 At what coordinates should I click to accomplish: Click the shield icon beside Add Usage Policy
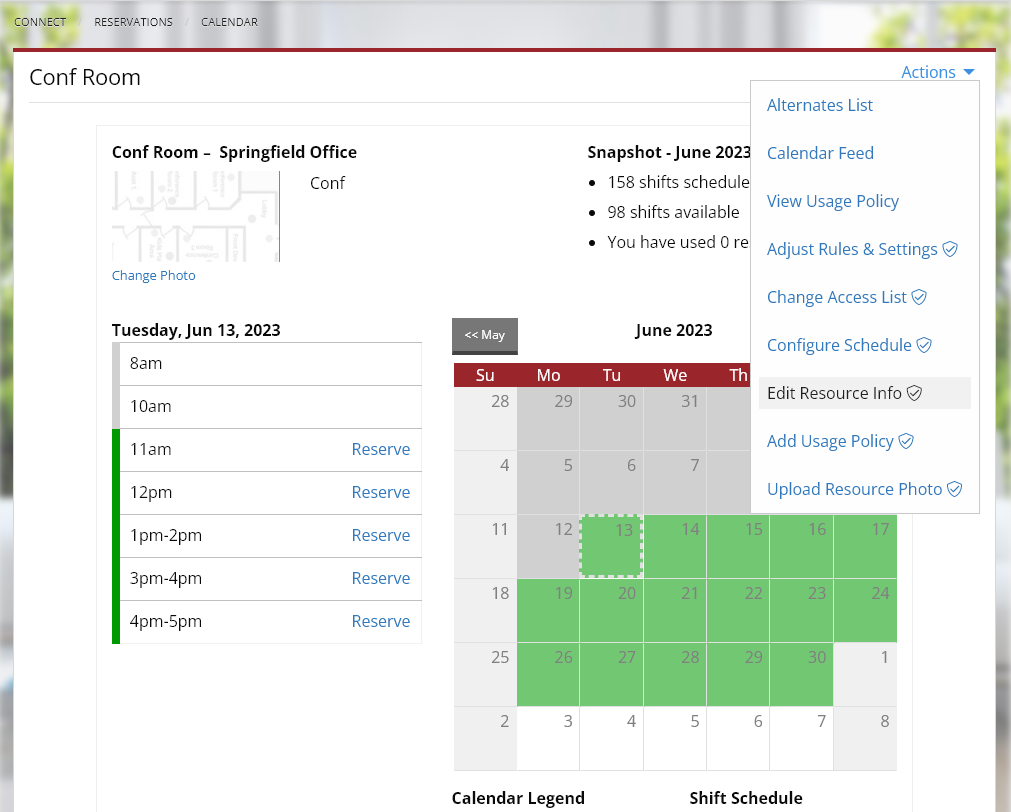(906, 441)
